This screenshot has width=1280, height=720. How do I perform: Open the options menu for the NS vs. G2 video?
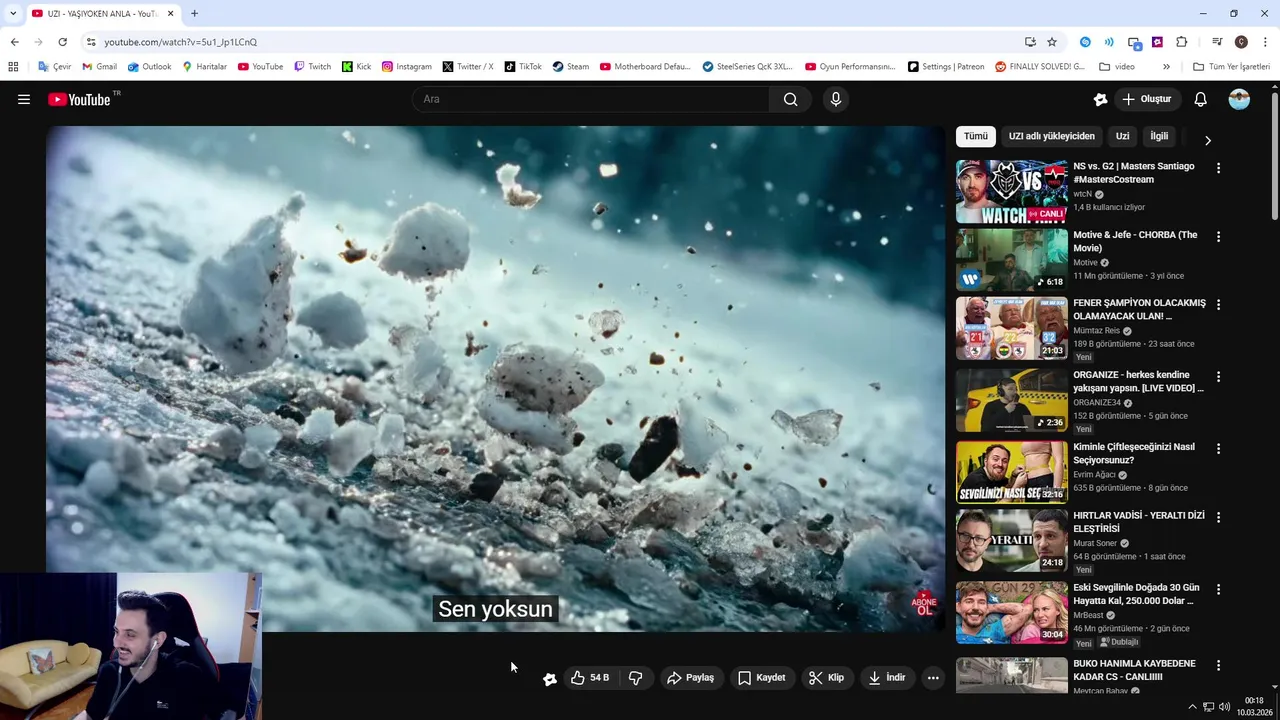coord(1218,168)
